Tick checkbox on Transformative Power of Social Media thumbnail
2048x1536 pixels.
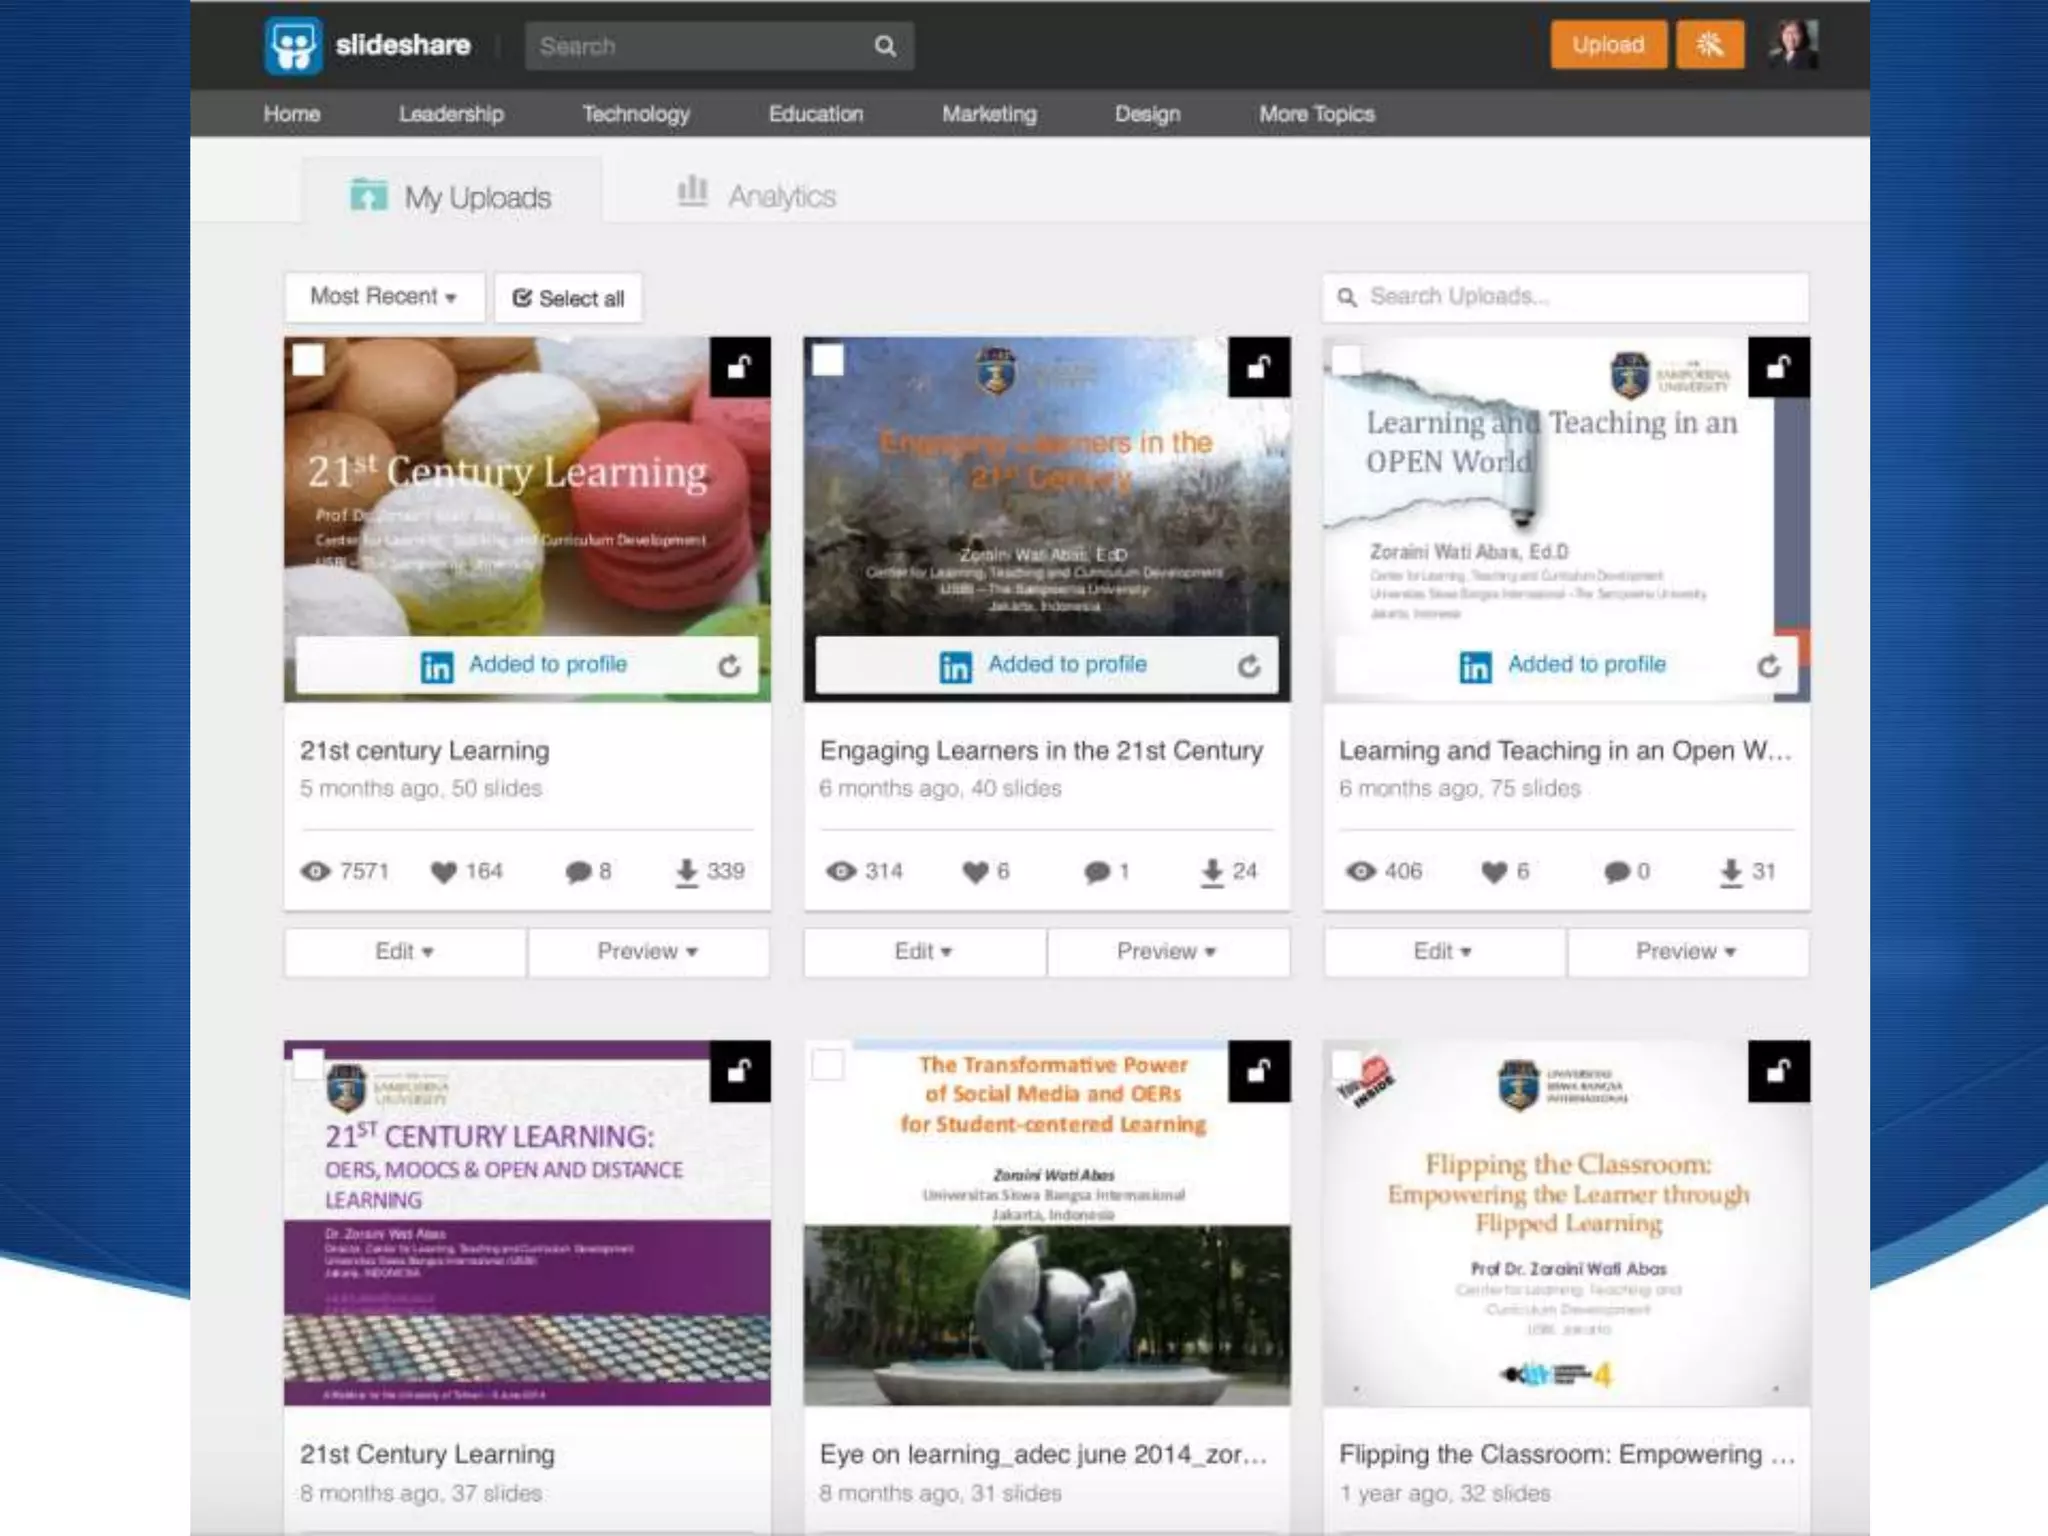828,1064
